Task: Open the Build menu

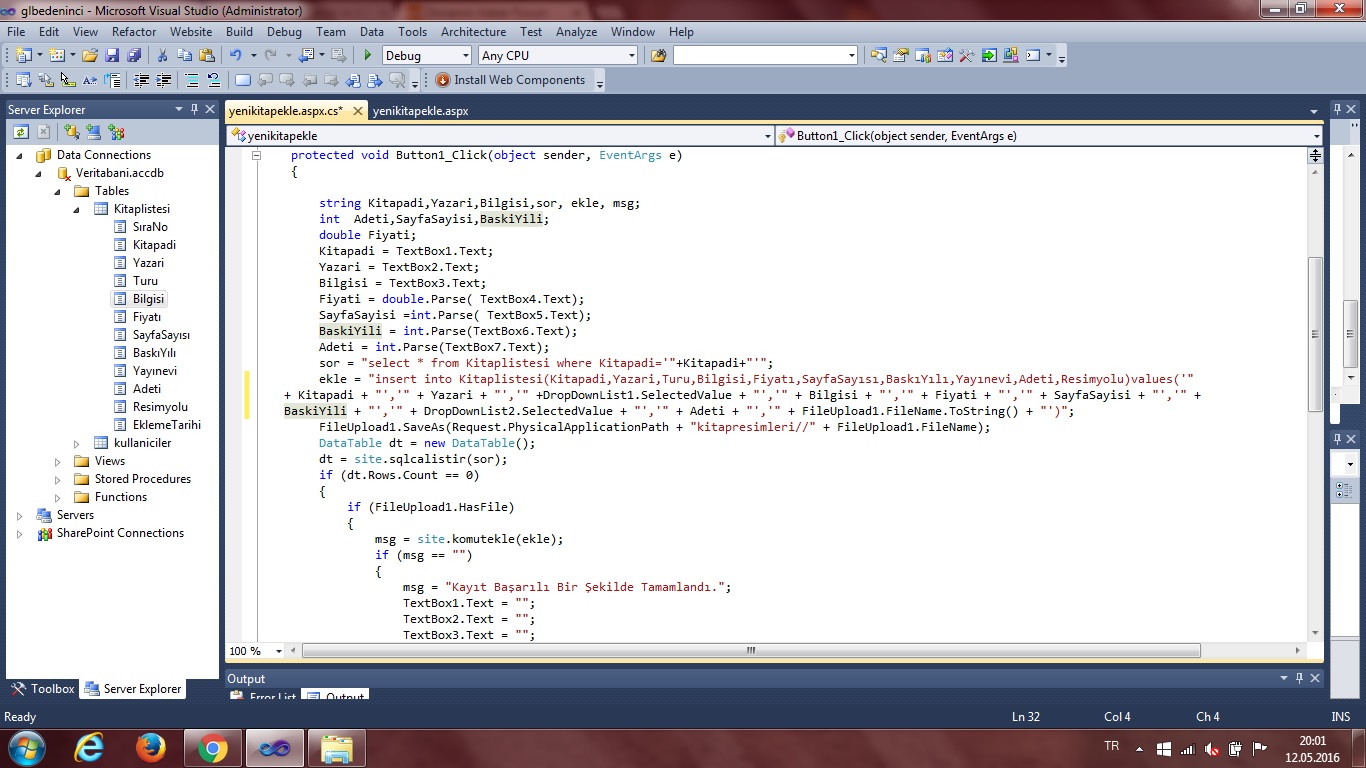Action: pyautogui.click(x=239, y=32)
